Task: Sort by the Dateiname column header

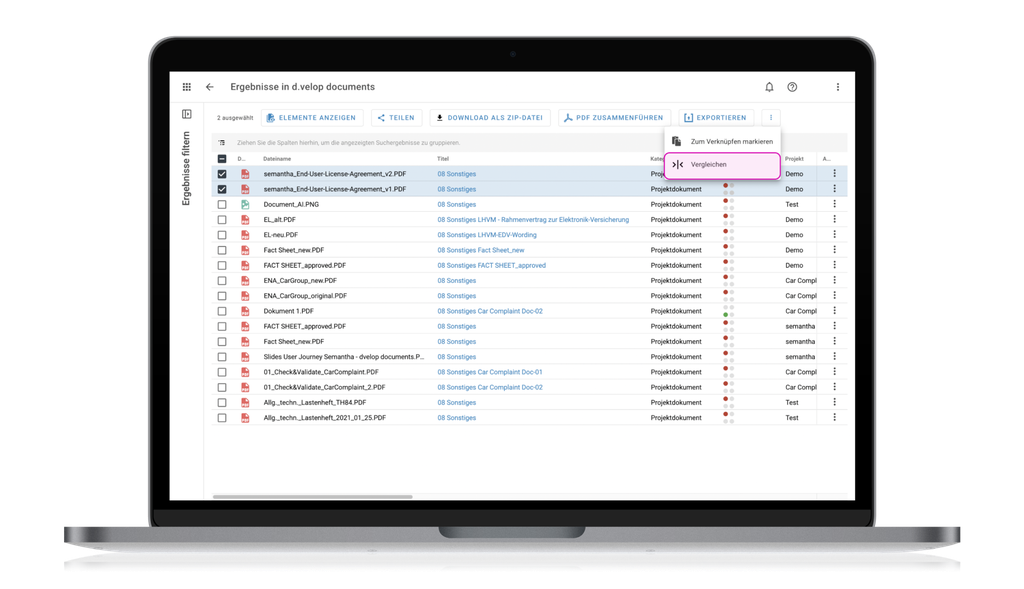Action: coord(277,159)
